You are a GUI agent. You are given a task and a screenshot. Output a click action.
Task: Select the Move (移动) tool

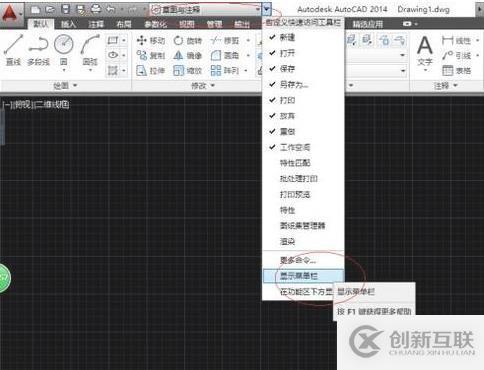pos(151,41)
